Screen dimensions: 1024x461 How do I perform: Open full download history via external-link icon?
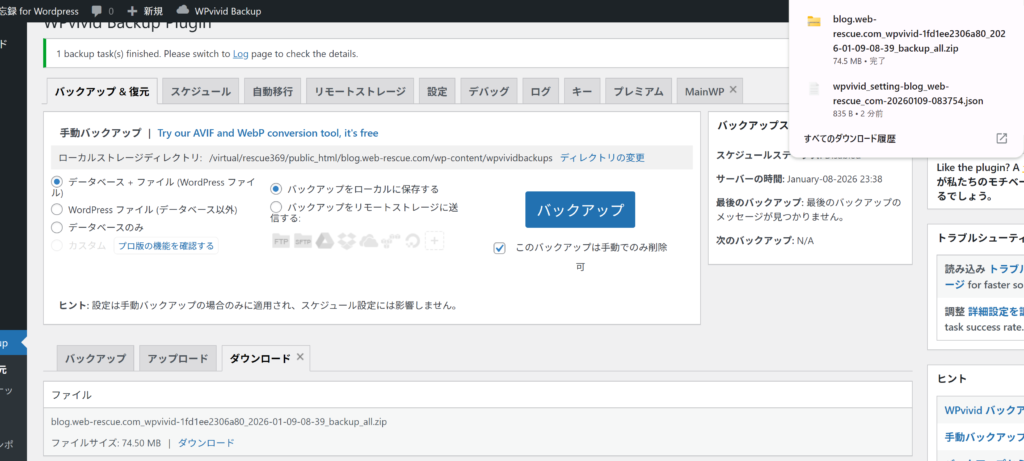(x=1001, y=138)
